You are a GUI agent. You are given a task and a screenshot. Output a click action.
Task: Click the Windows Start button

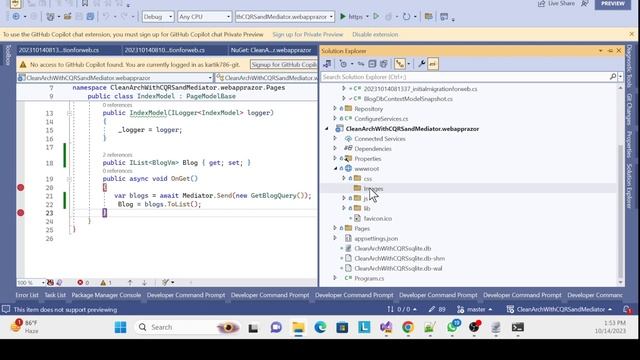[x=120, y=327]
